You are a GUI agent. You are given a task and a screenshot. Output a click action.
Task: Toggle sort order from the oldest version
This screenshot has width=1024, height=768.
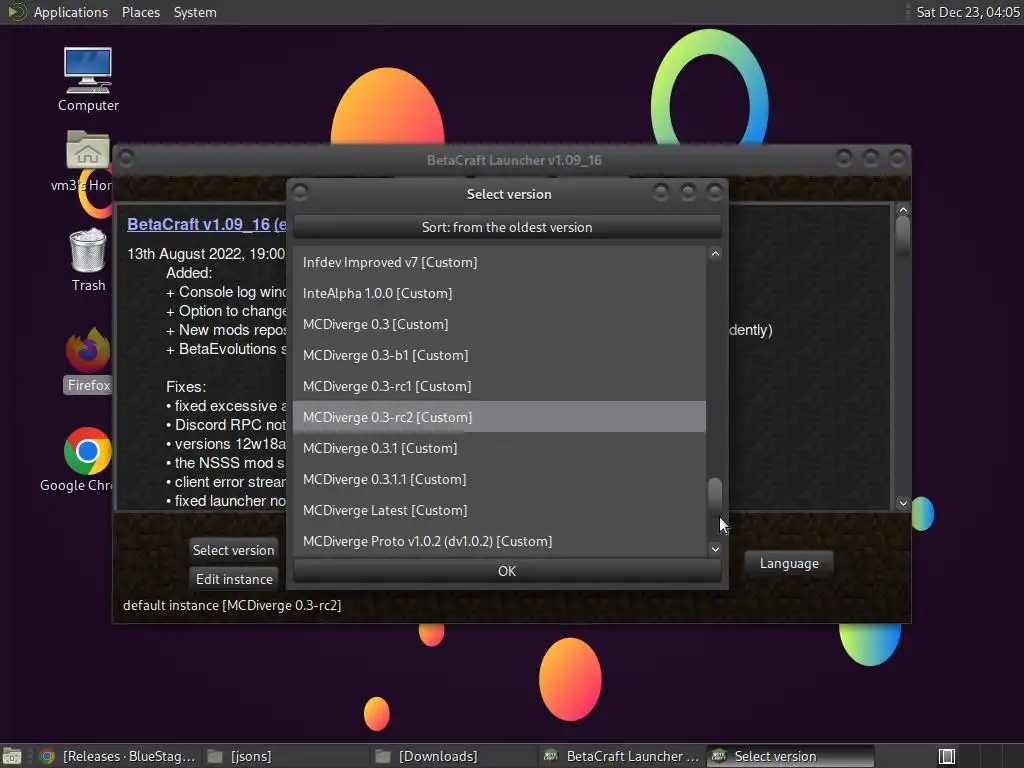coord(507,227)
